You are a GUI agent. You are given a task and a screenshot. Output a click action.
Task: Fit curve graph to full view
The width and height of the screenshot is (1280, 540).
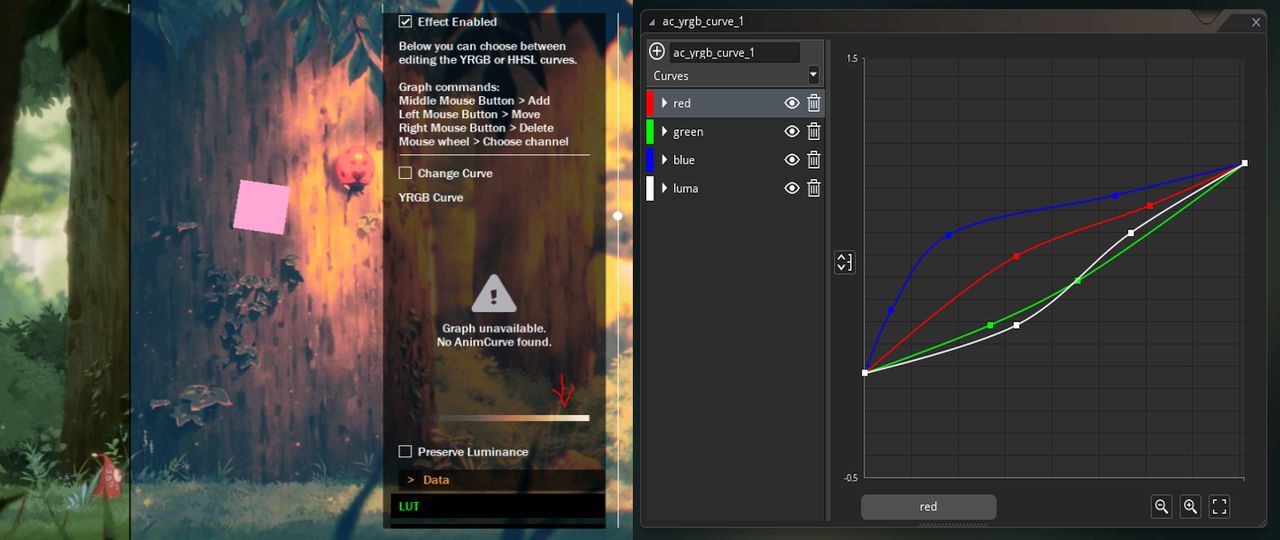tap(1219, 506)
